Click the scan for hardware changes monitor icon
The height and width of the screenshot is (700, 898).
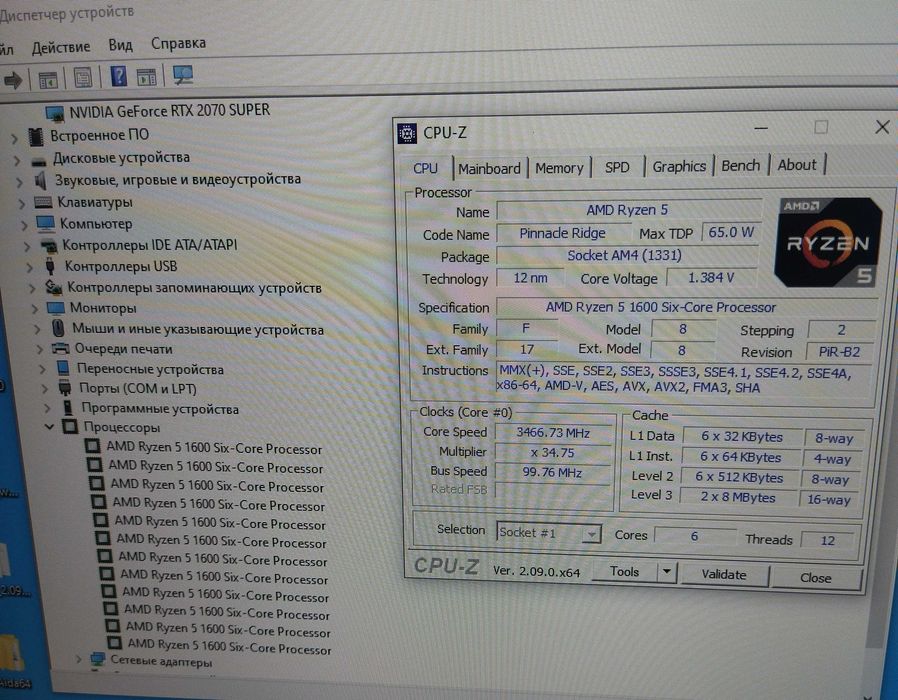point(183,74)
